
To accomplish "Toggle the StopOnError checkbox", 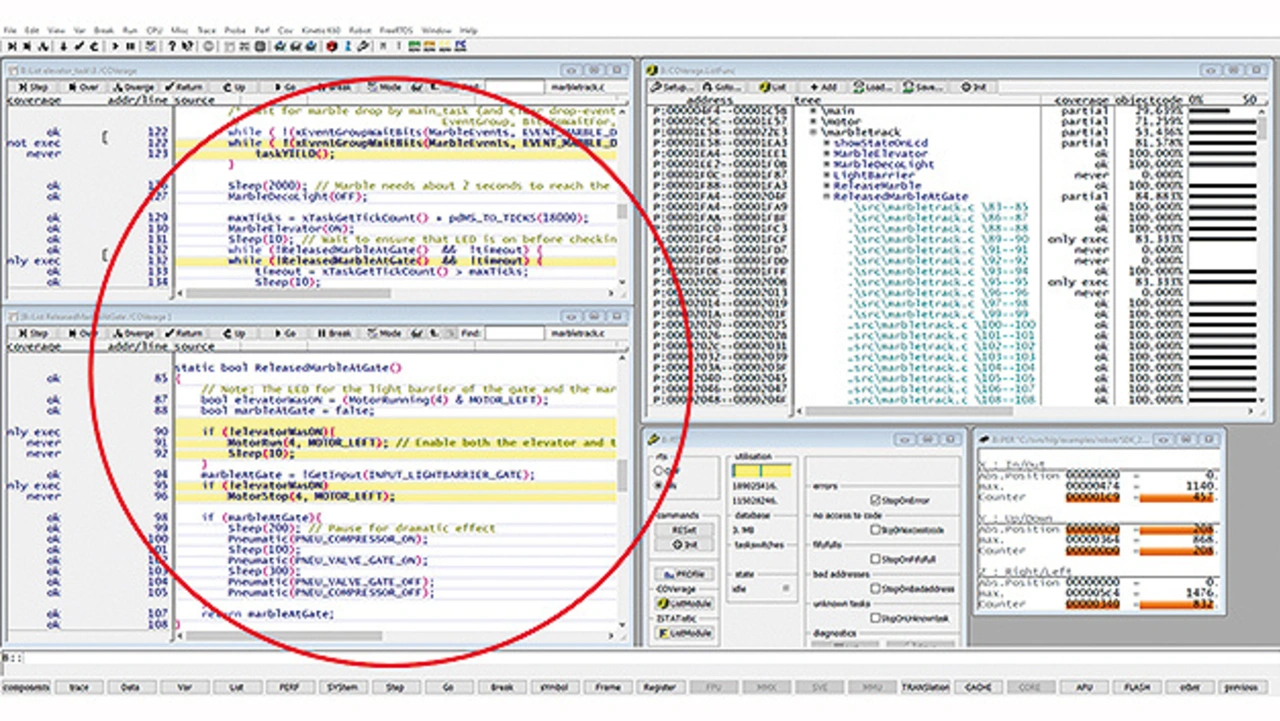I will 875,498.
